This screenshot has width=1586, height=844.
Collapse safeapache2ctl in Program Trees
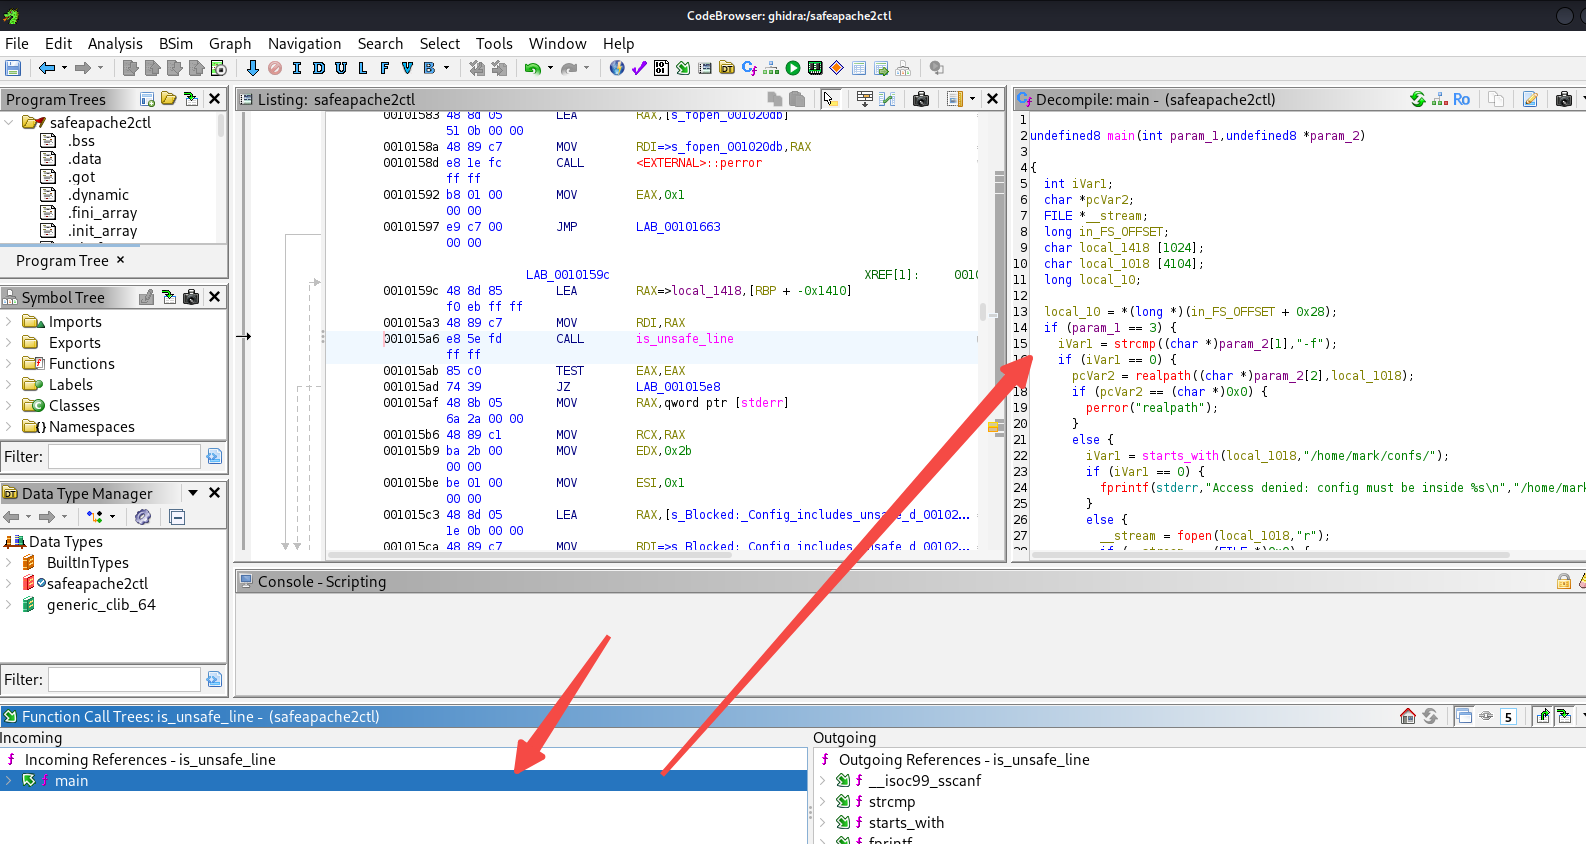(x=9, y=122)
